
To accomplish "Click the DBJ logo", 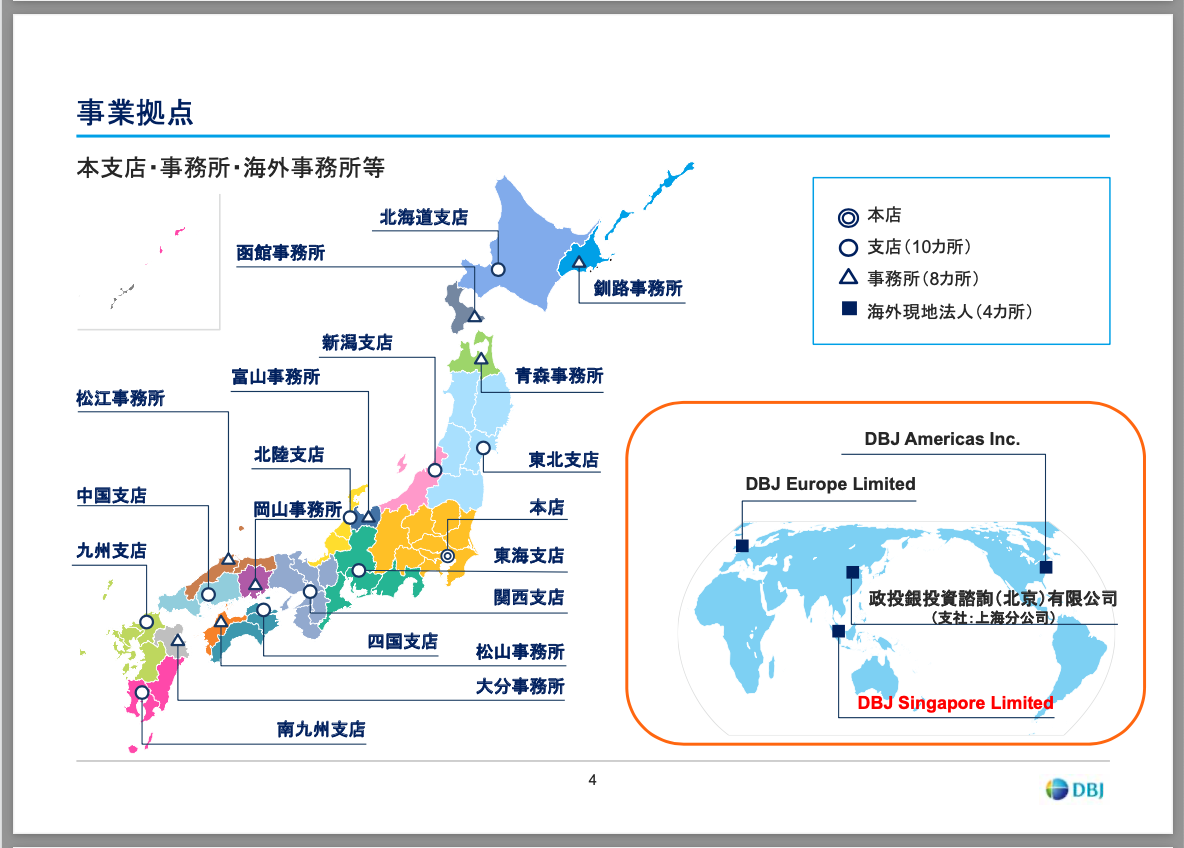I will click(x=1075, y=790).
